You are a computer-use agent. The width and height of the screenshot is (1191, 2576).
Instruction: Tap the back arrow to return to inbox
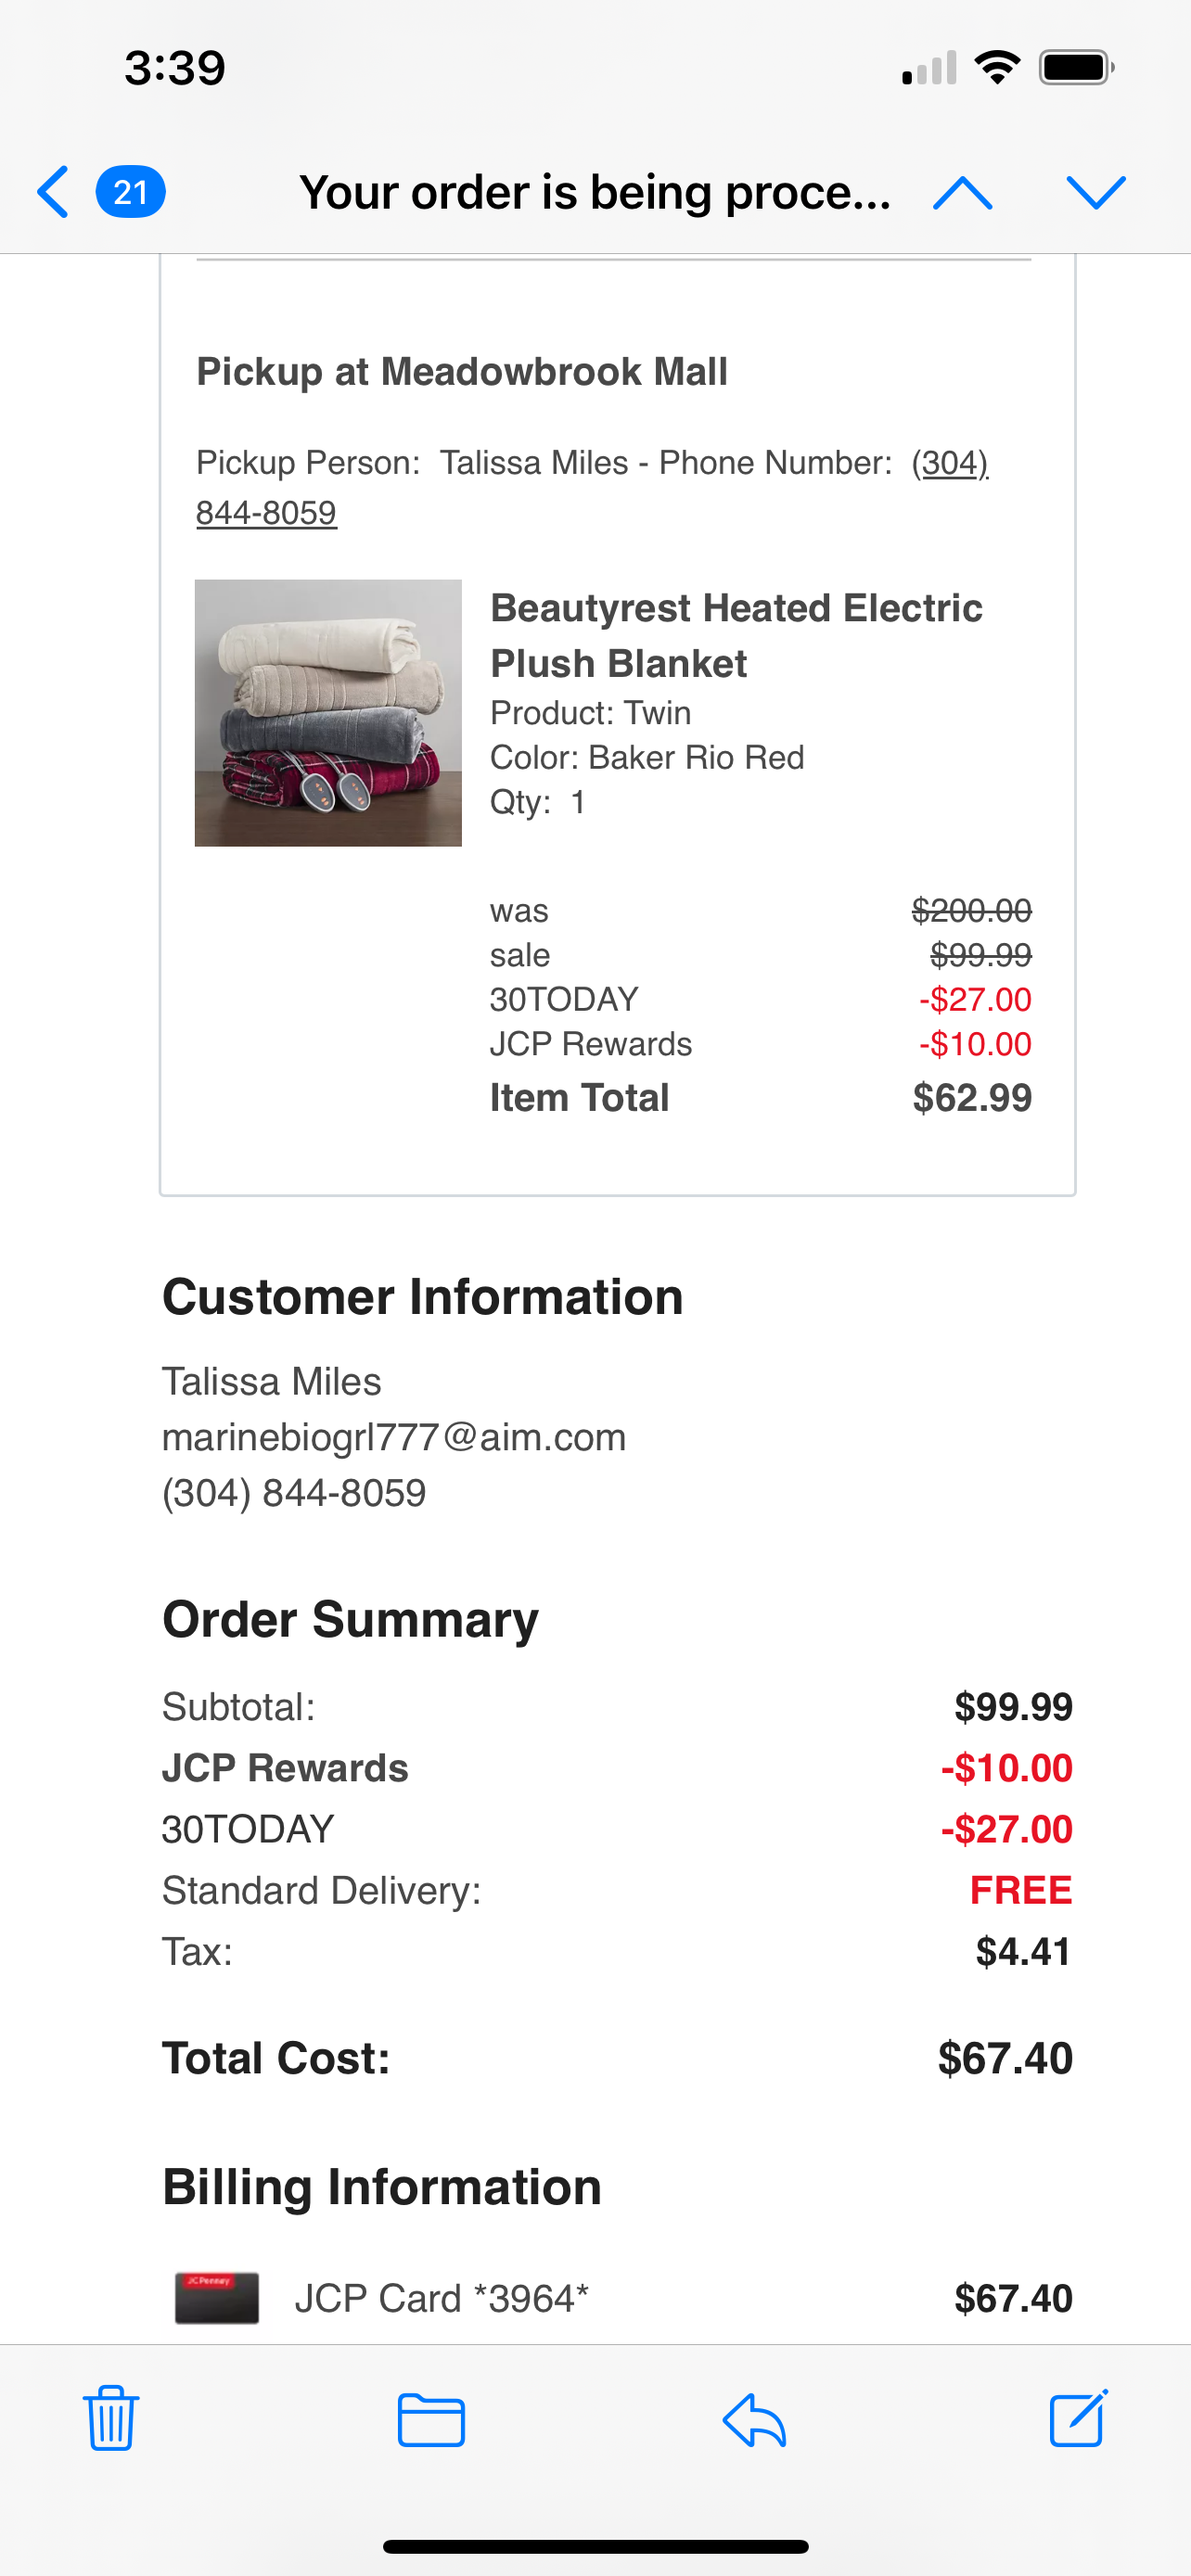coord(53,192)
